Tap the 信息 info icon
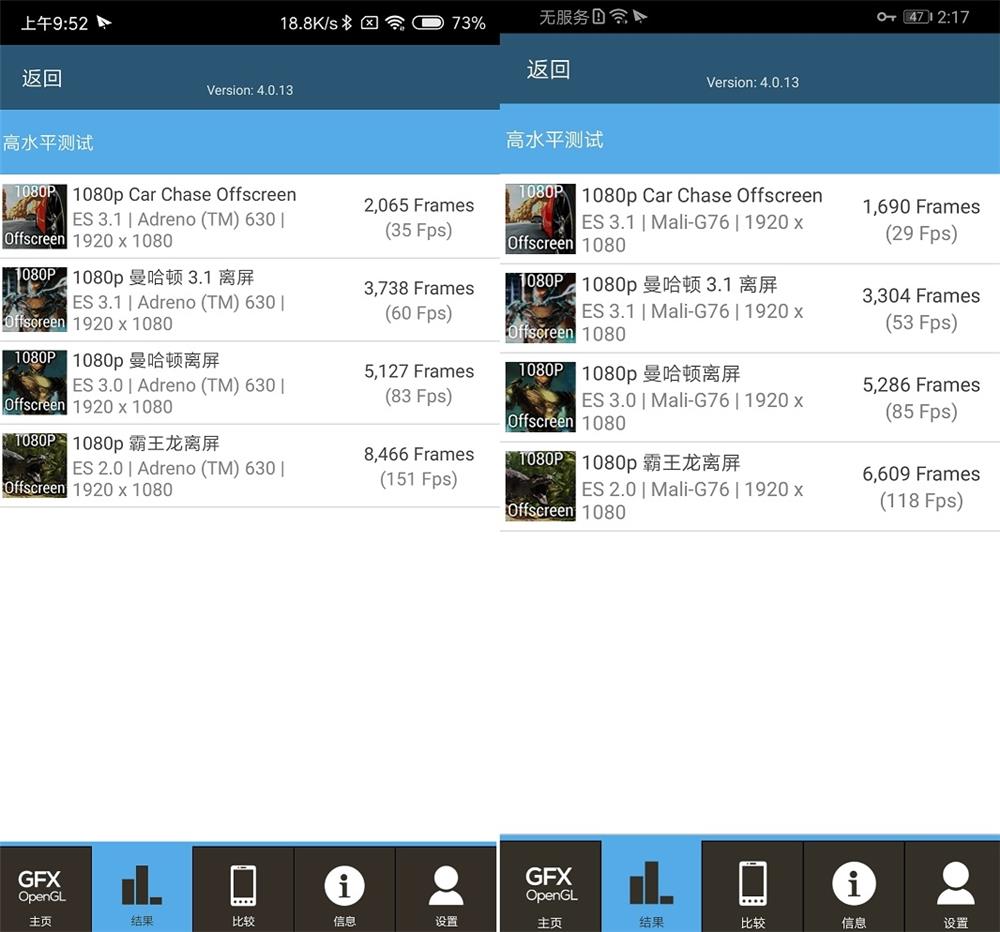This screenshot has width=1000, height=932. (x=345, y=888)
